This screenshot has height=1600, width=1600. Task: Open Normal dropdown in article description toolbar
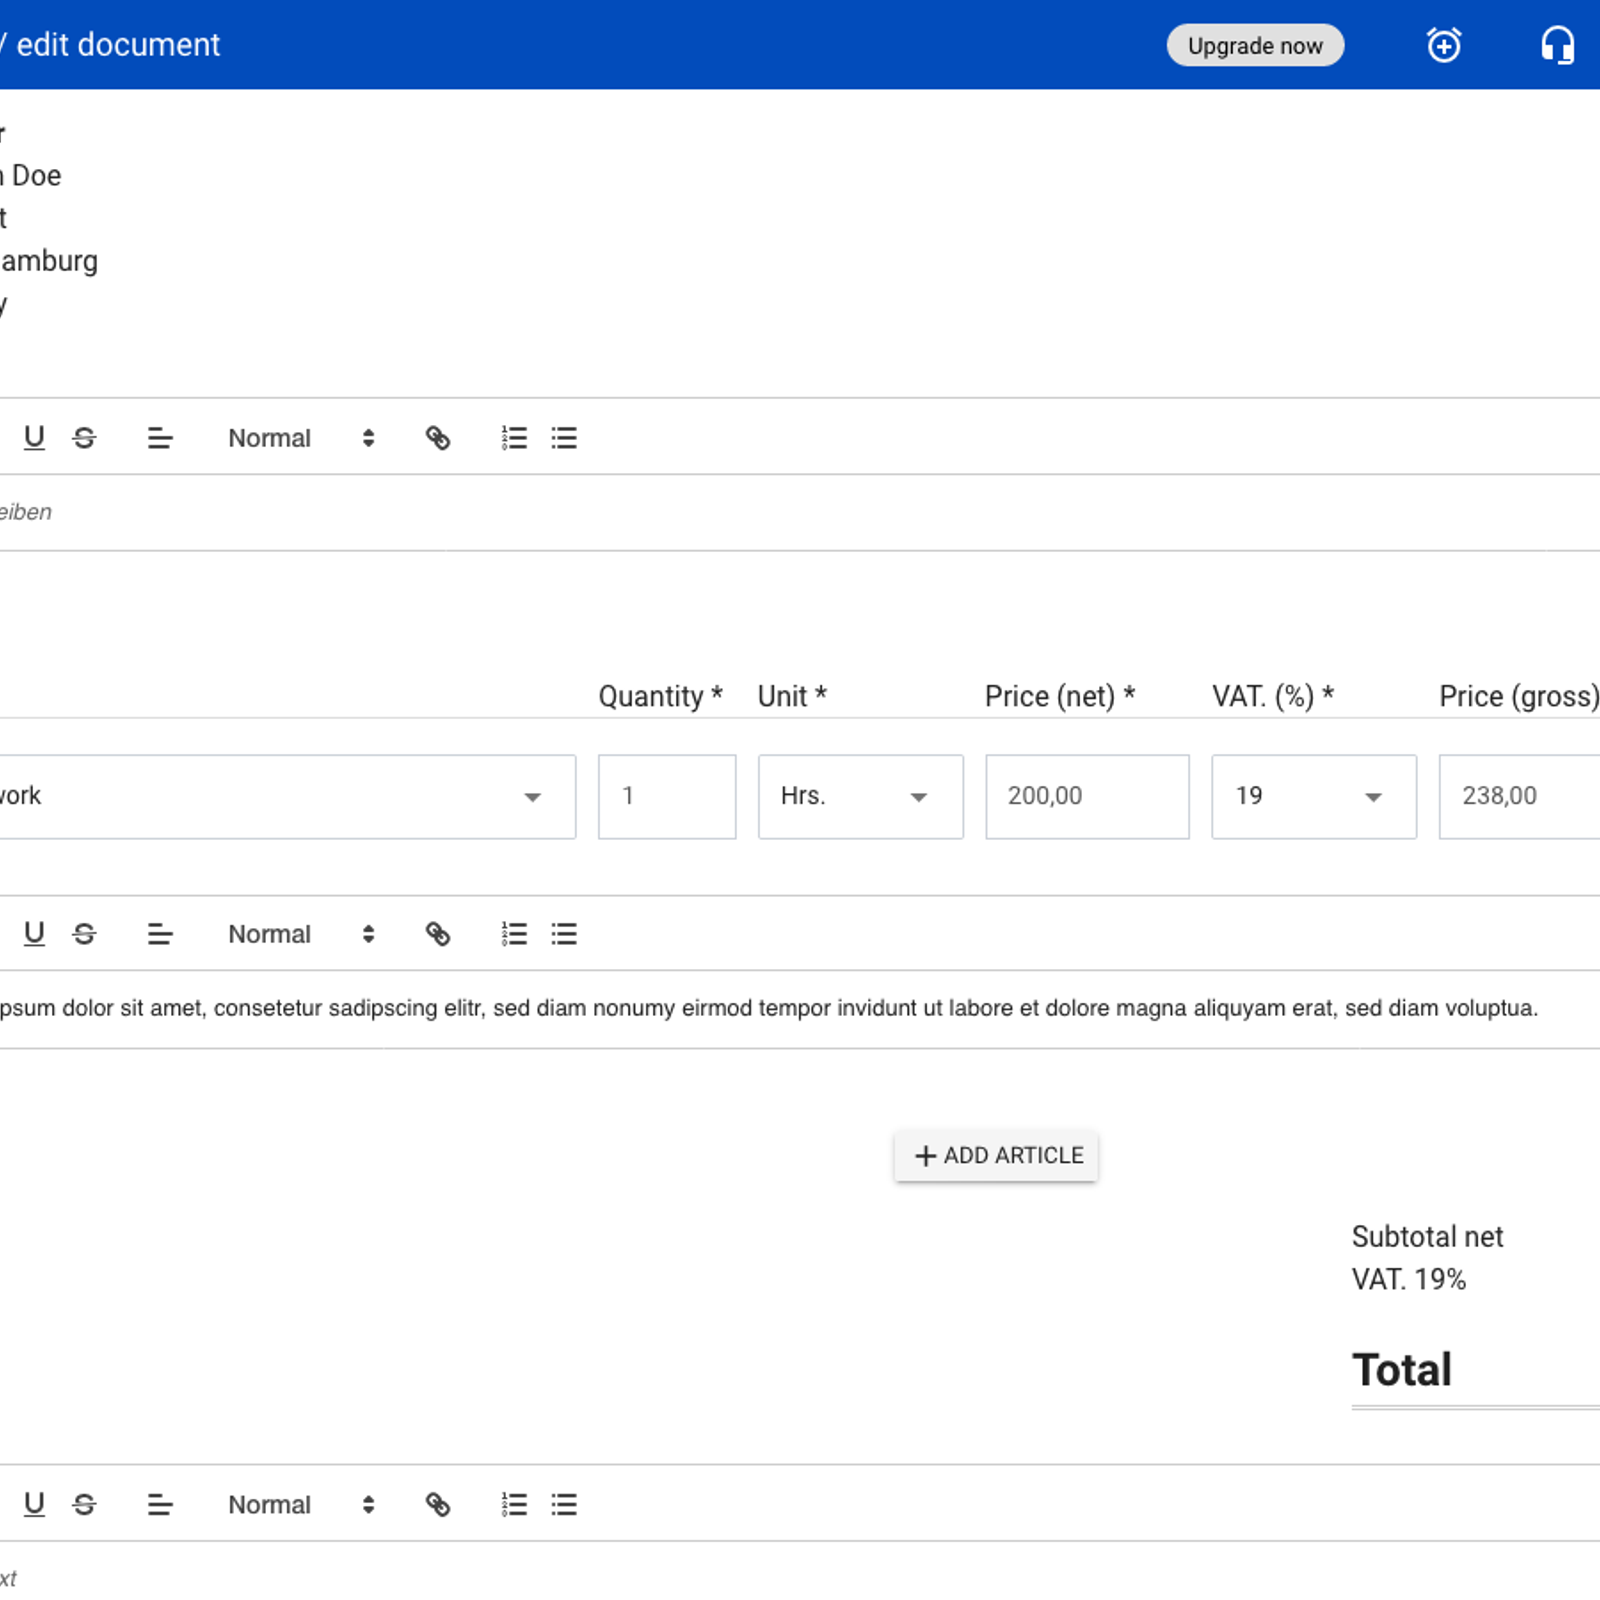(301, 934)
